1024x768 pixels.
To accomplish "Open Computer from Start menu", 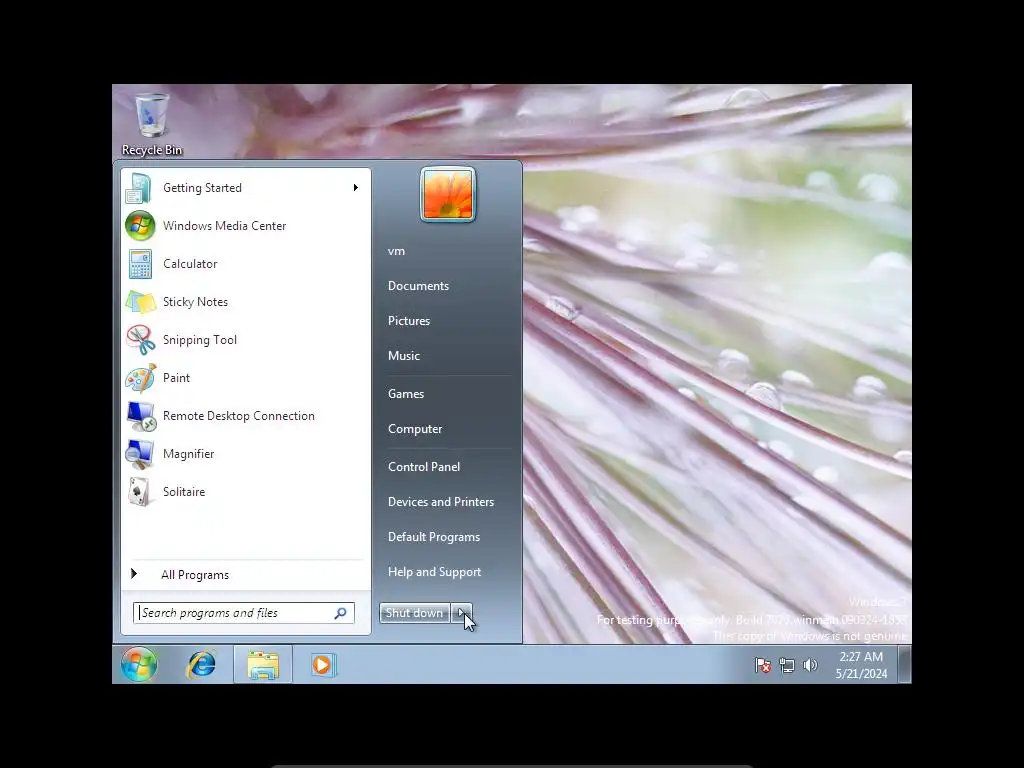I will coord(415,429).
